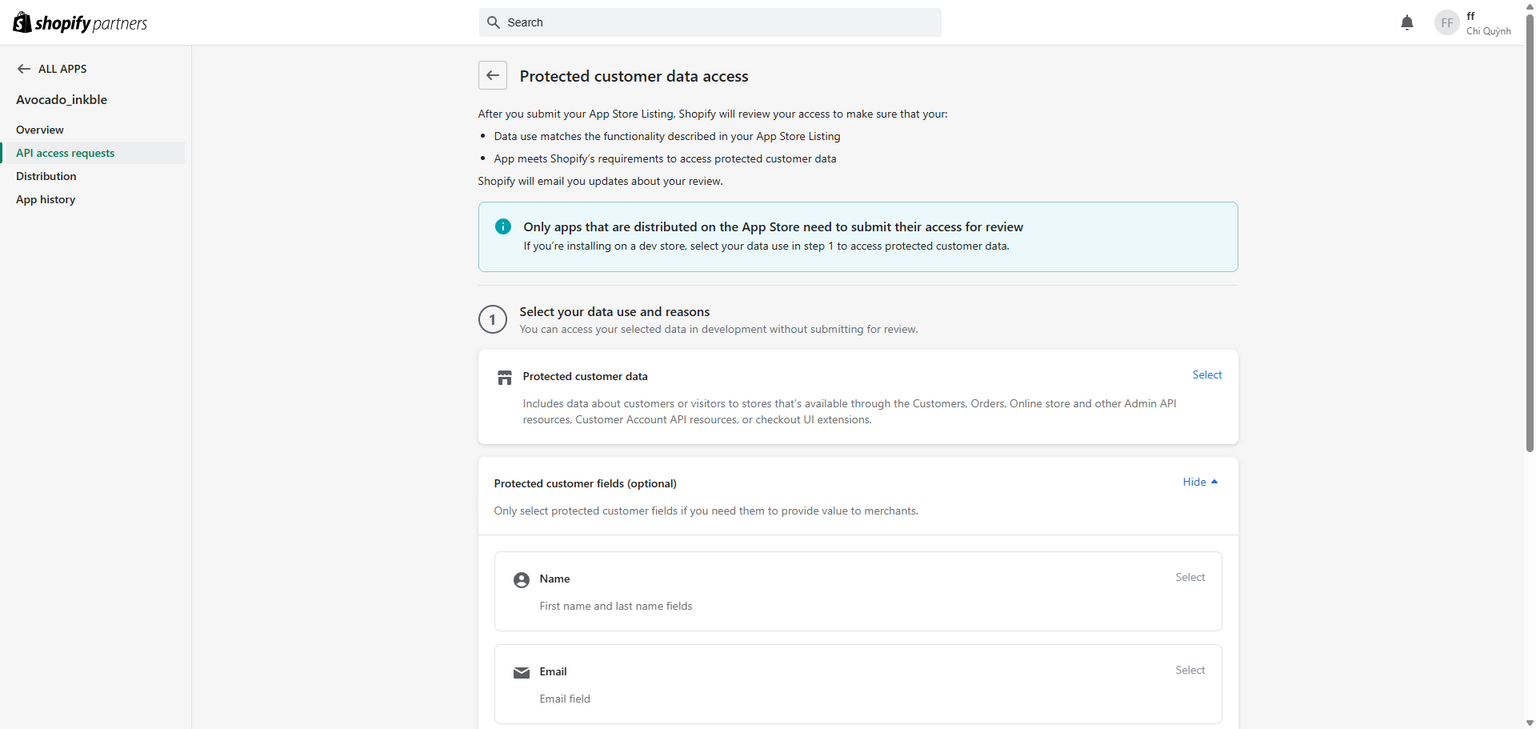Click the info icon in the blue banner
The width and height of the screenshot is (1536, 729).
coord(503,227)
